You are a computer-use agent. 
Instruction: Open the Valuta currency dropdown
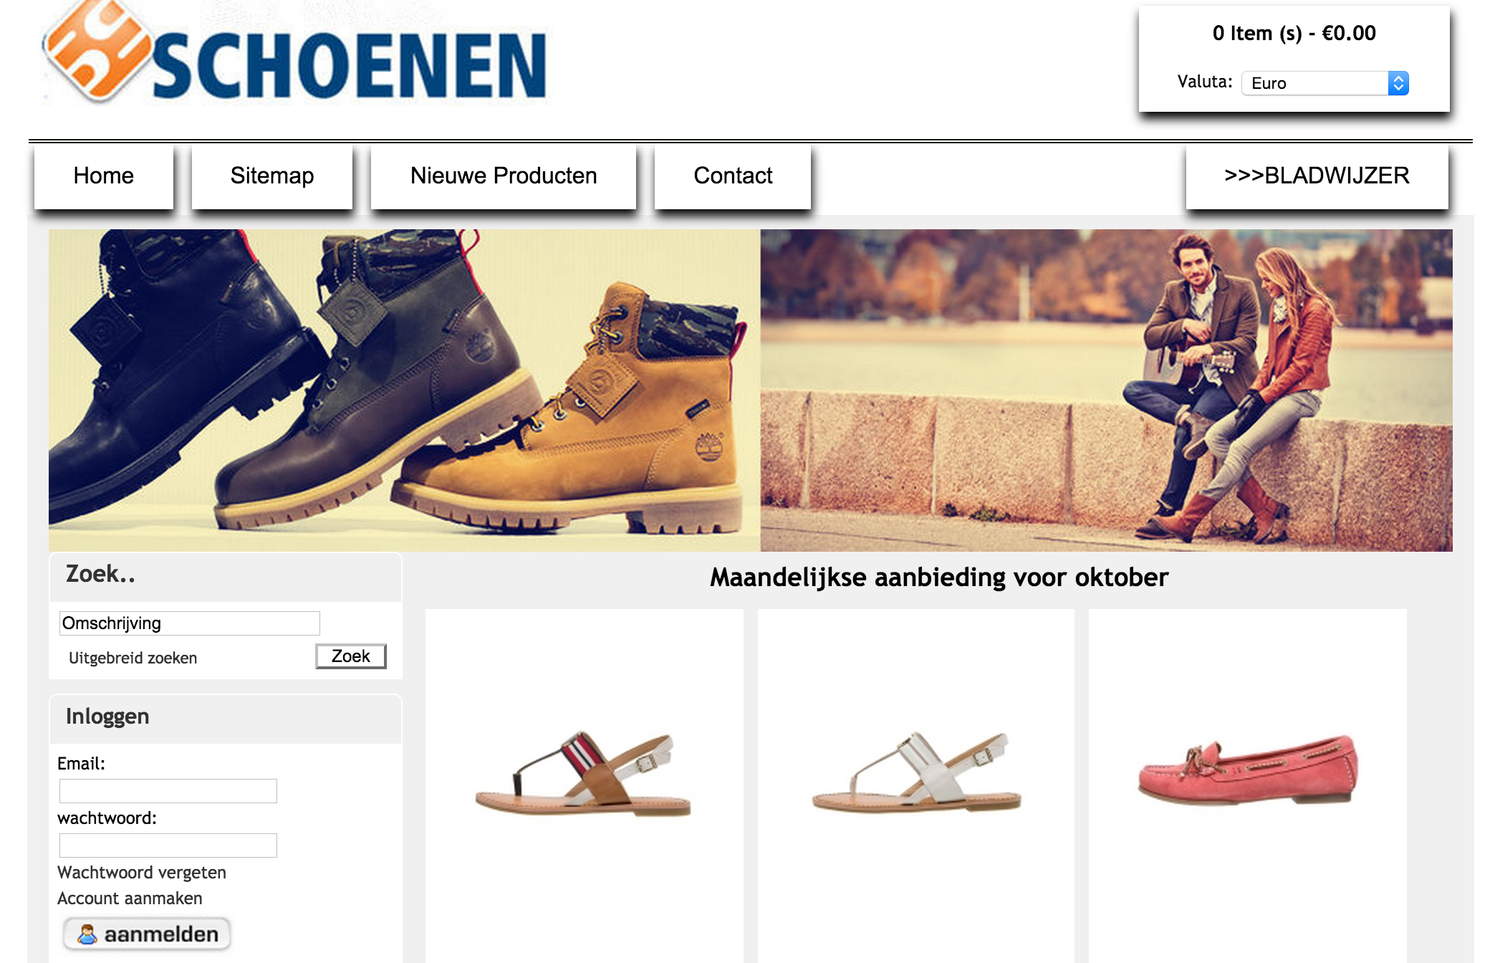point(1325,83)
